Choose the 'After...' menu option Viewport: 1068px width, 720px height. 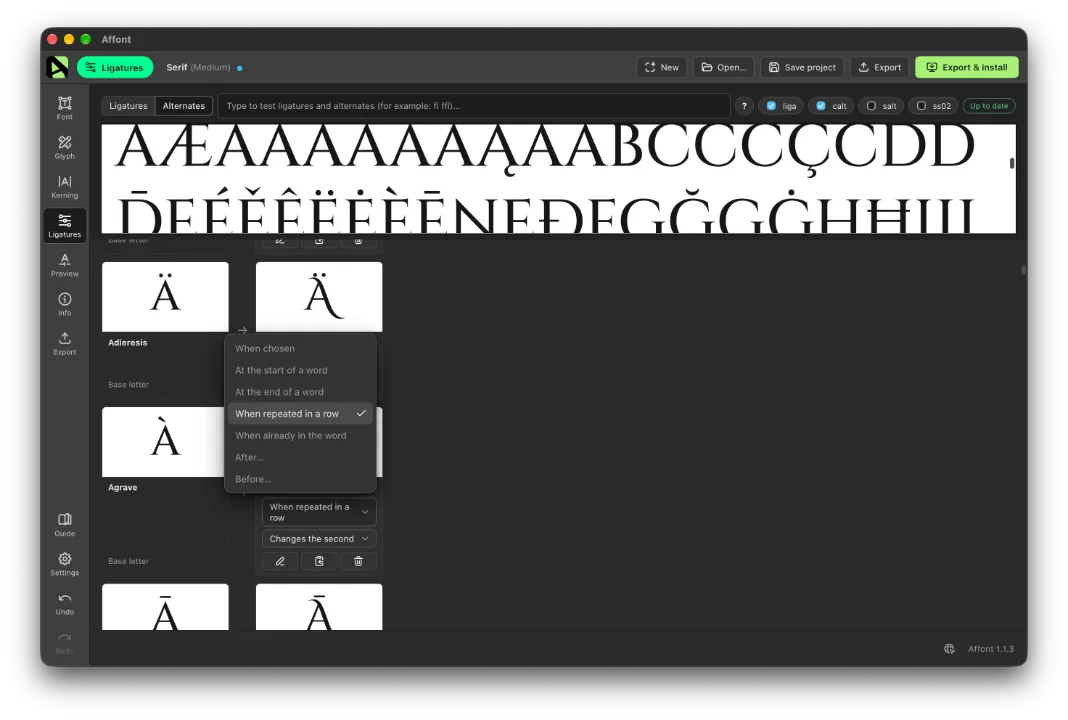(x=300, y=457)
